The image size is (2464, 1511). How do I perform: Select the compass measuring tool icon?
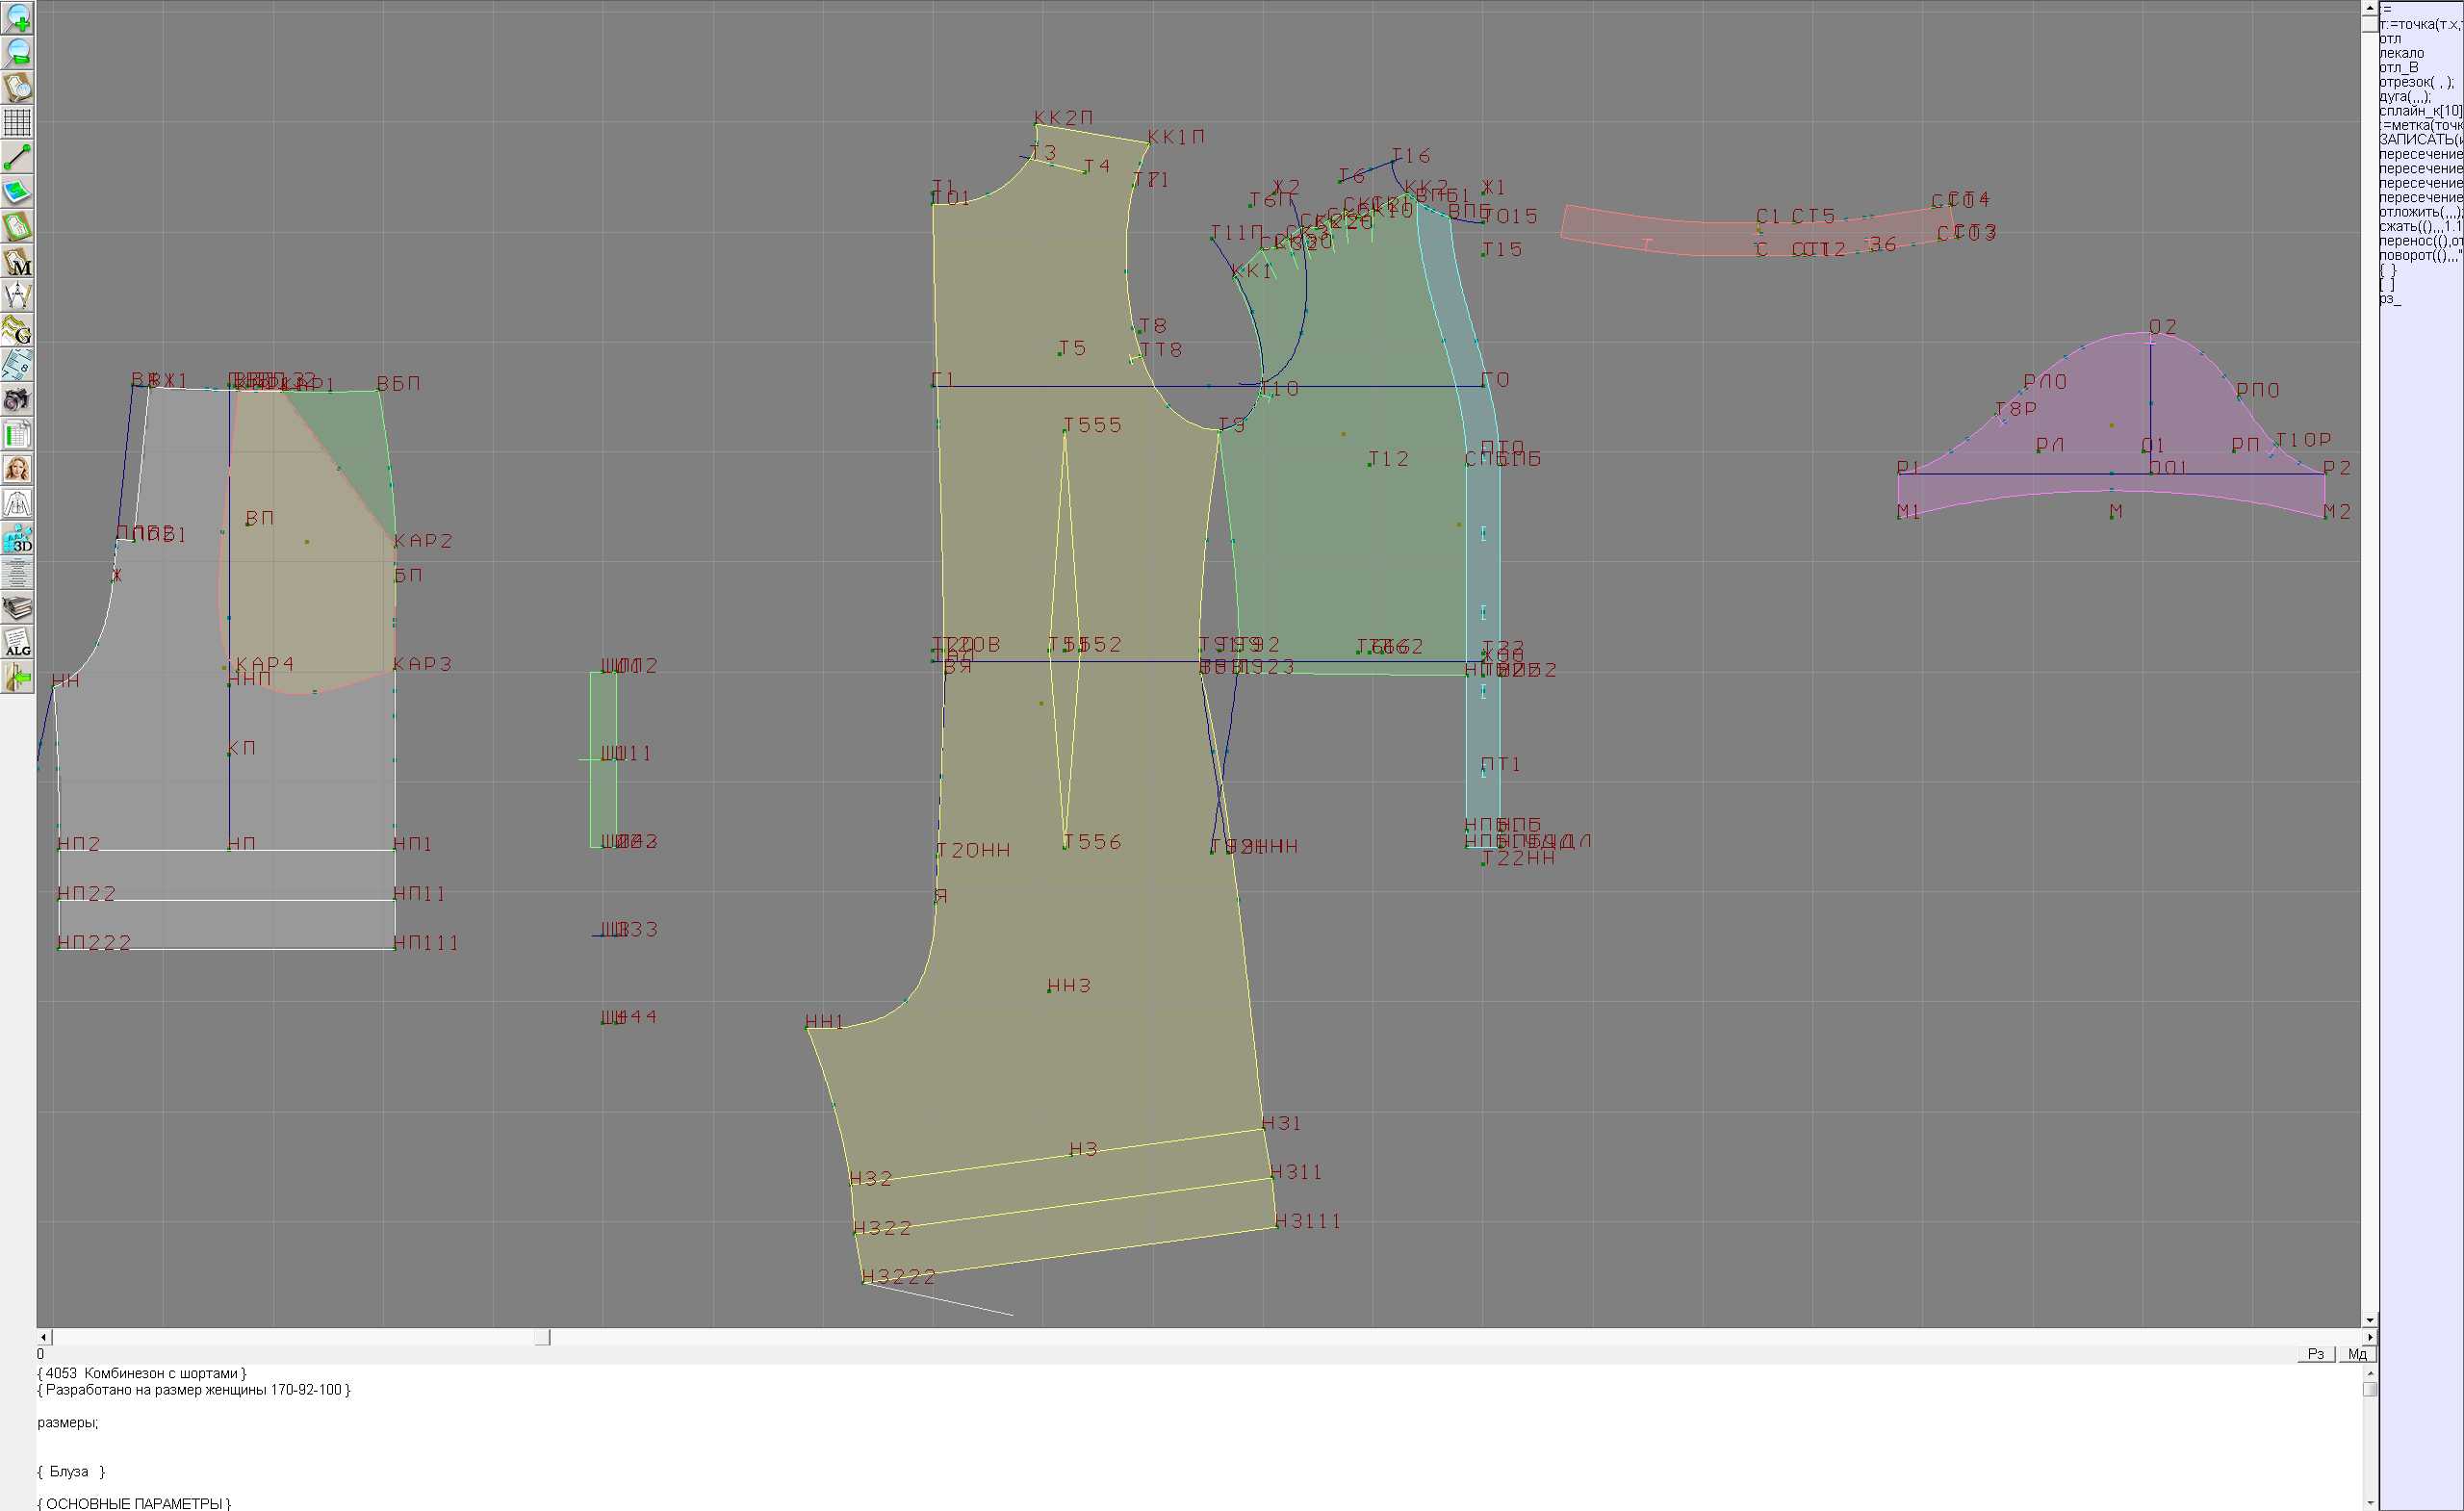coord(18,295)
